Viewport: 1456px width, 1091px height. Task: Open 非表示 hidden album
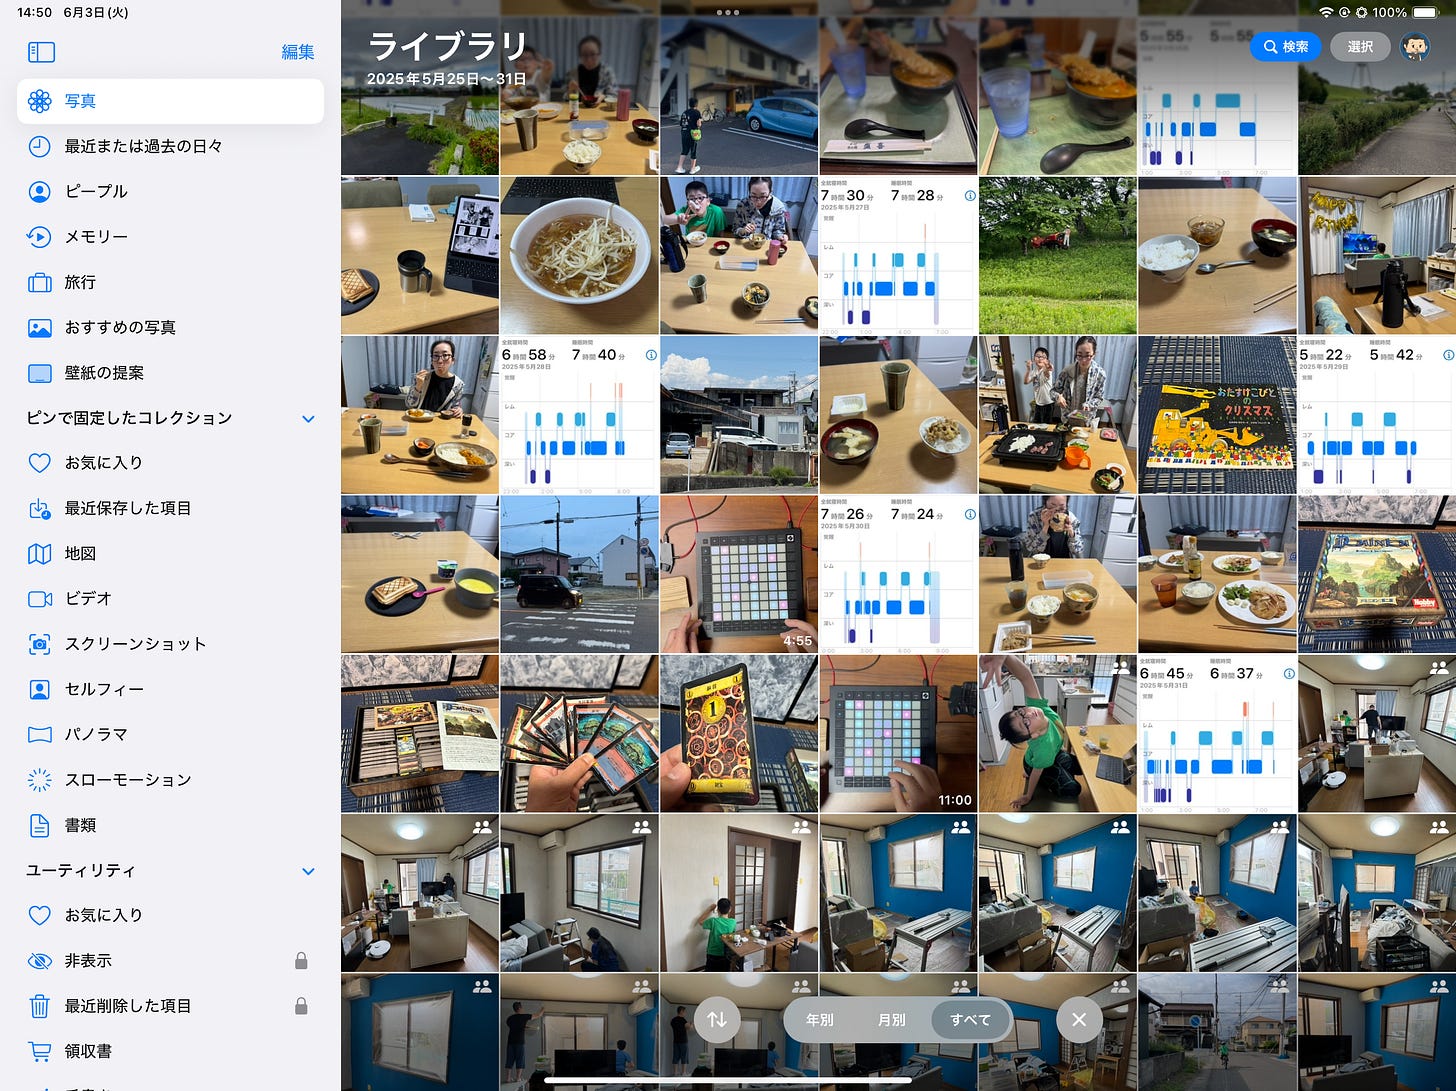pyautogui.click(x=170, y=961)
